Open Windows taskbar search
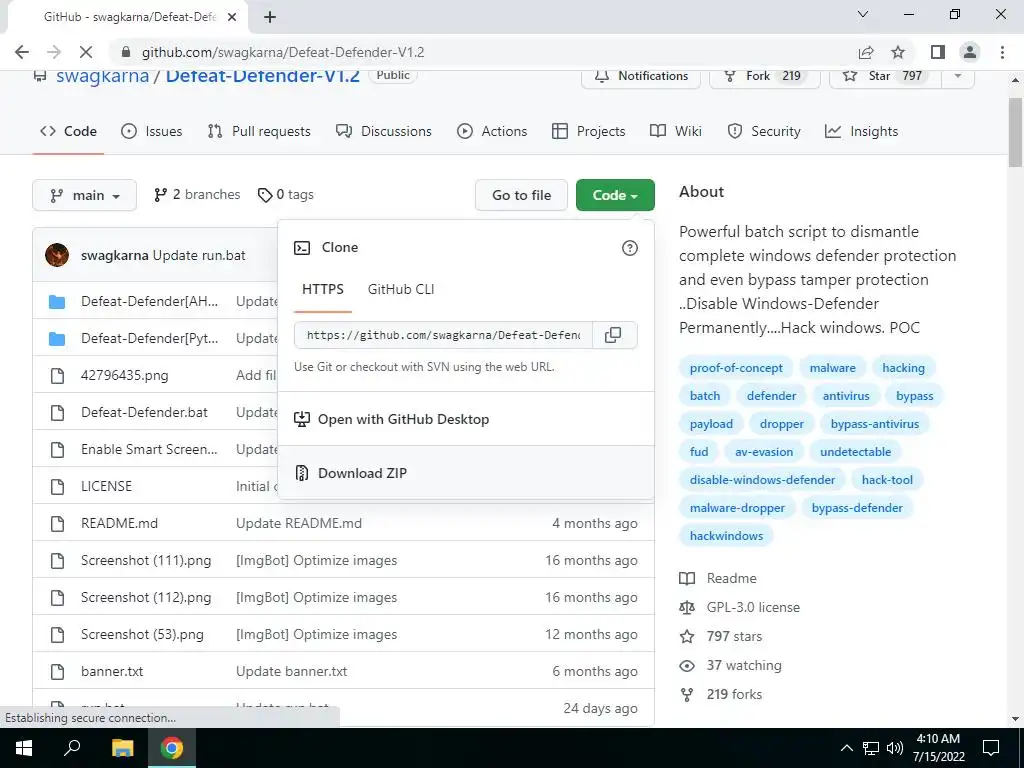Viewport: 1024px width, 768px height. [72, 748]
